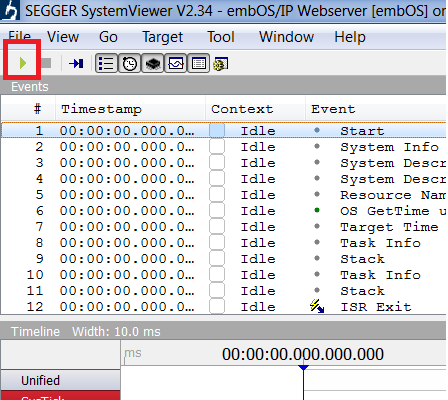Click the timestamp cell in row 3
The width and height of the screenshot is (448, 400).
click(127, 163)
